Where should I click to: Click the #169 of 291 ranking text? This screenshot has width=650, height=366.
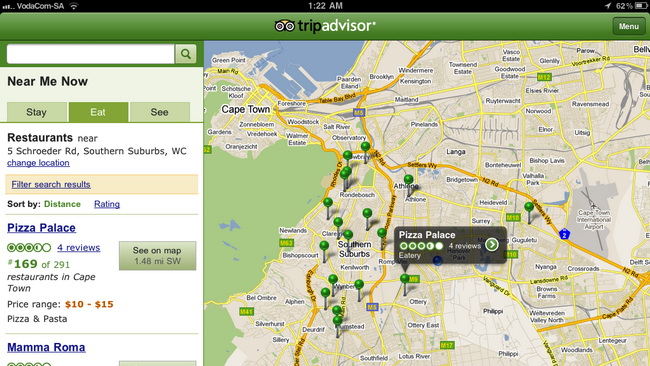[39, 264]
